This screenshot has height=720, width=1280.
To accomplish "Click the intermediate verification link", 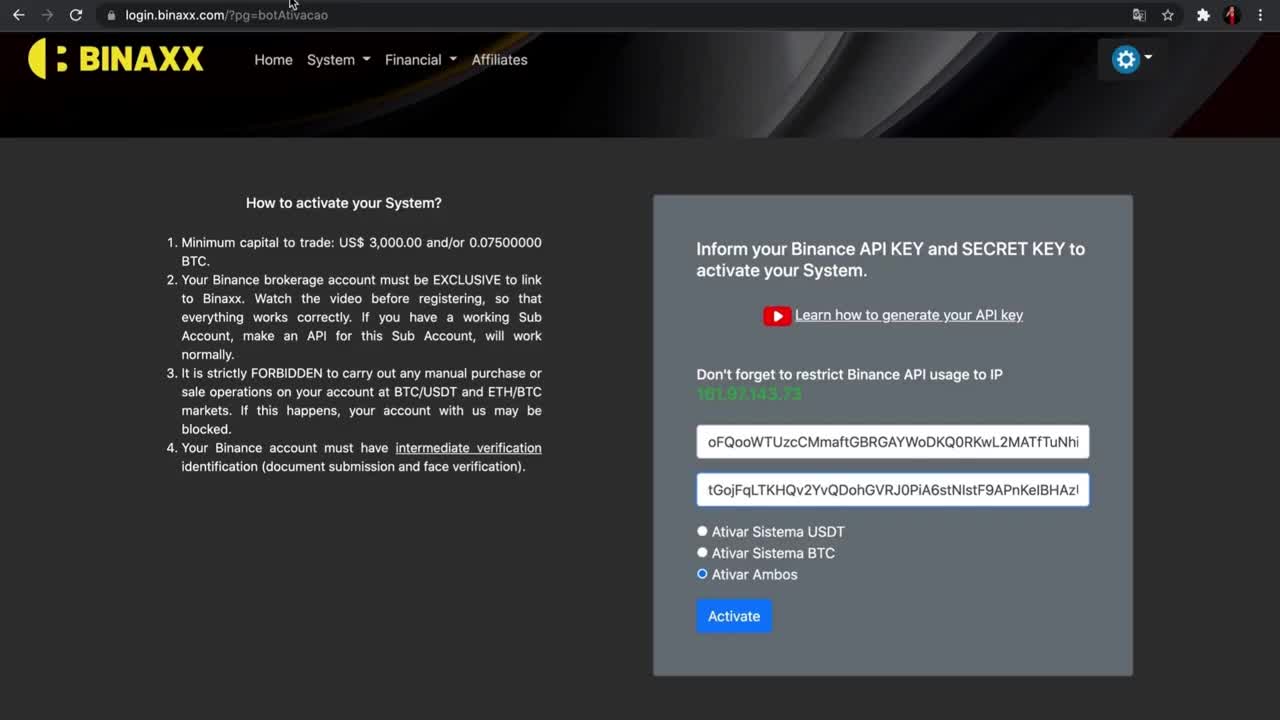I will click(468, 448).
